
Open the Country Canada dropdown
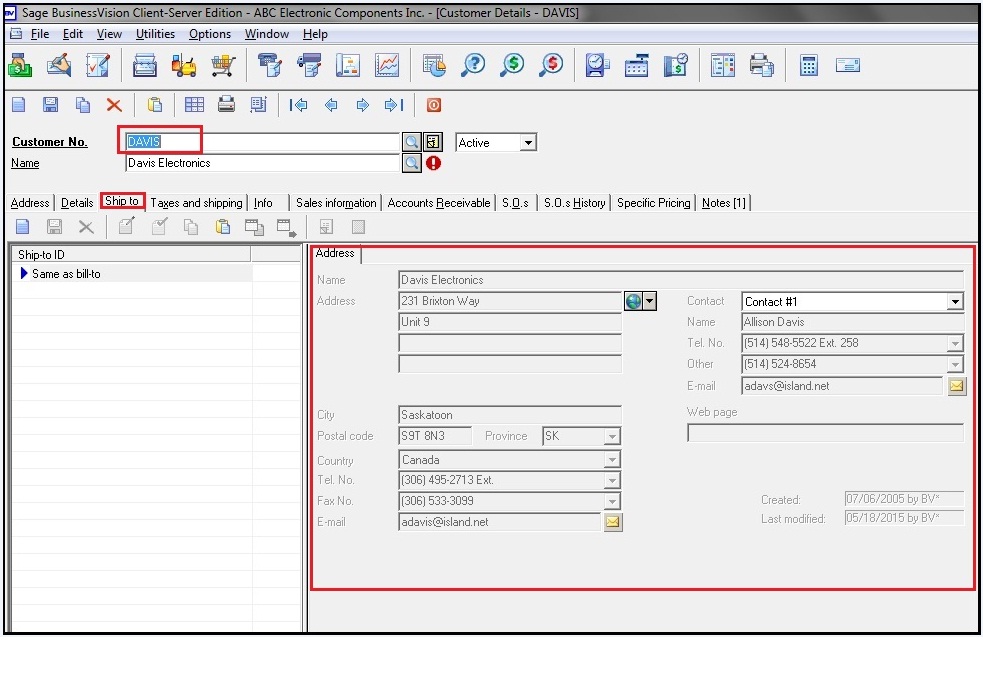(x=612, y=460)
